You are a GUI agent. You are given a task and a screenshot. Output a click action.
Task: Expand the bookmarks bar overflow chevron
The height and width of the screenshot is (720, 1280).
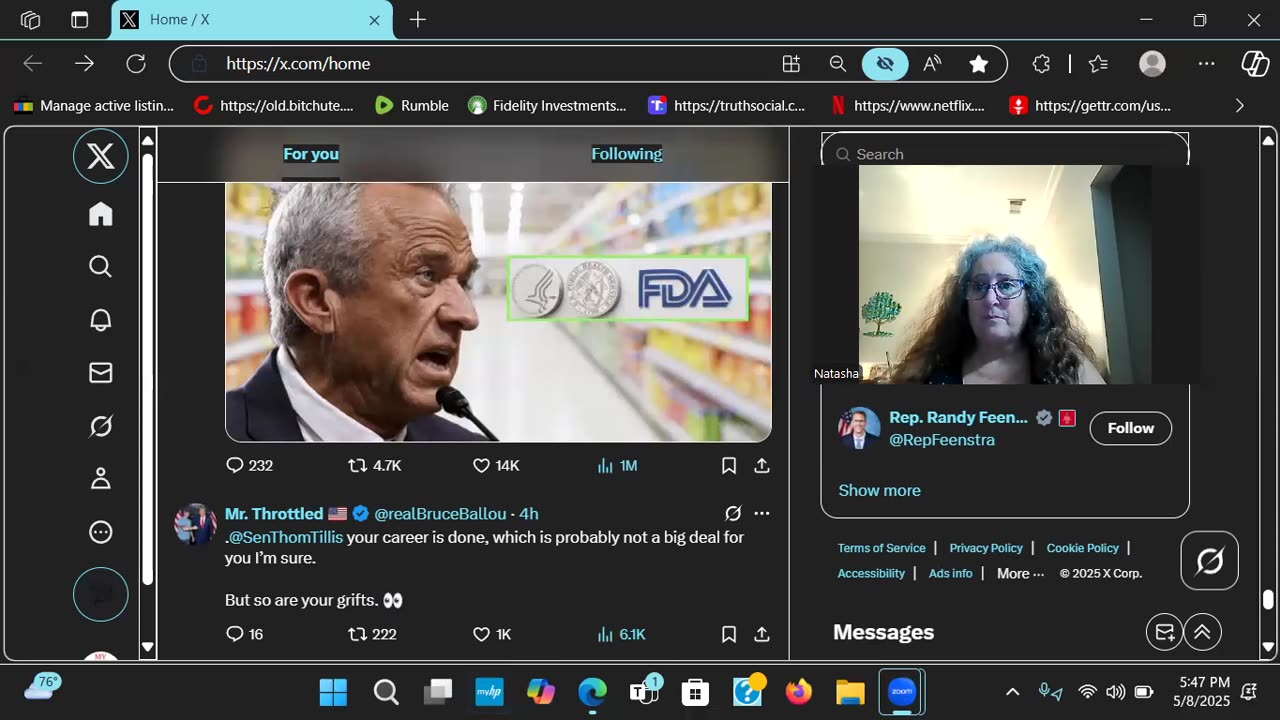point(1240,105)
